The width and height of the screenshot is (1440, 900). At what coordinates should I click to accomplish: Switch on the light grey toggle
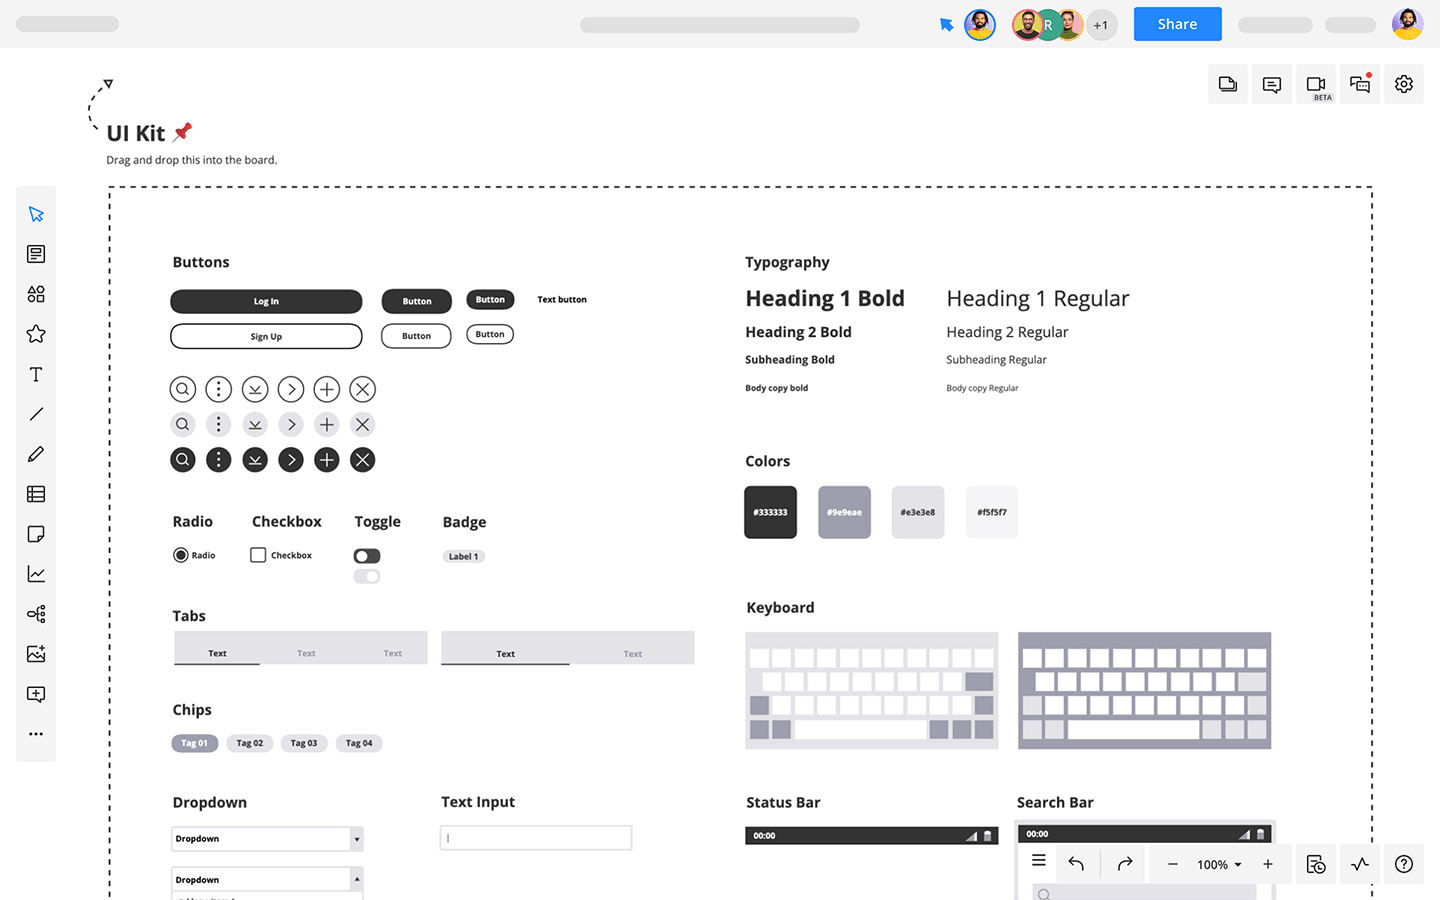(x=367, y=577)
